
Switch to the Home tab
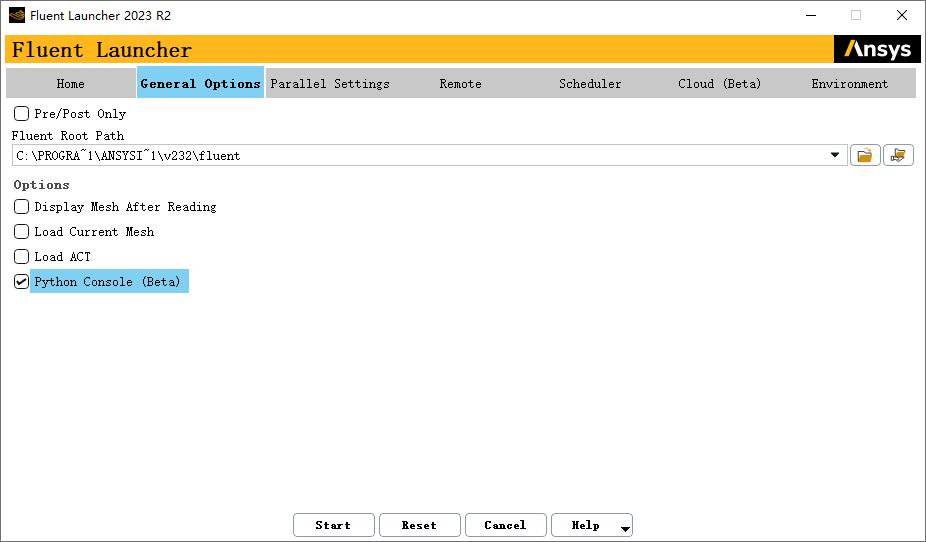[x=71, y=83]
